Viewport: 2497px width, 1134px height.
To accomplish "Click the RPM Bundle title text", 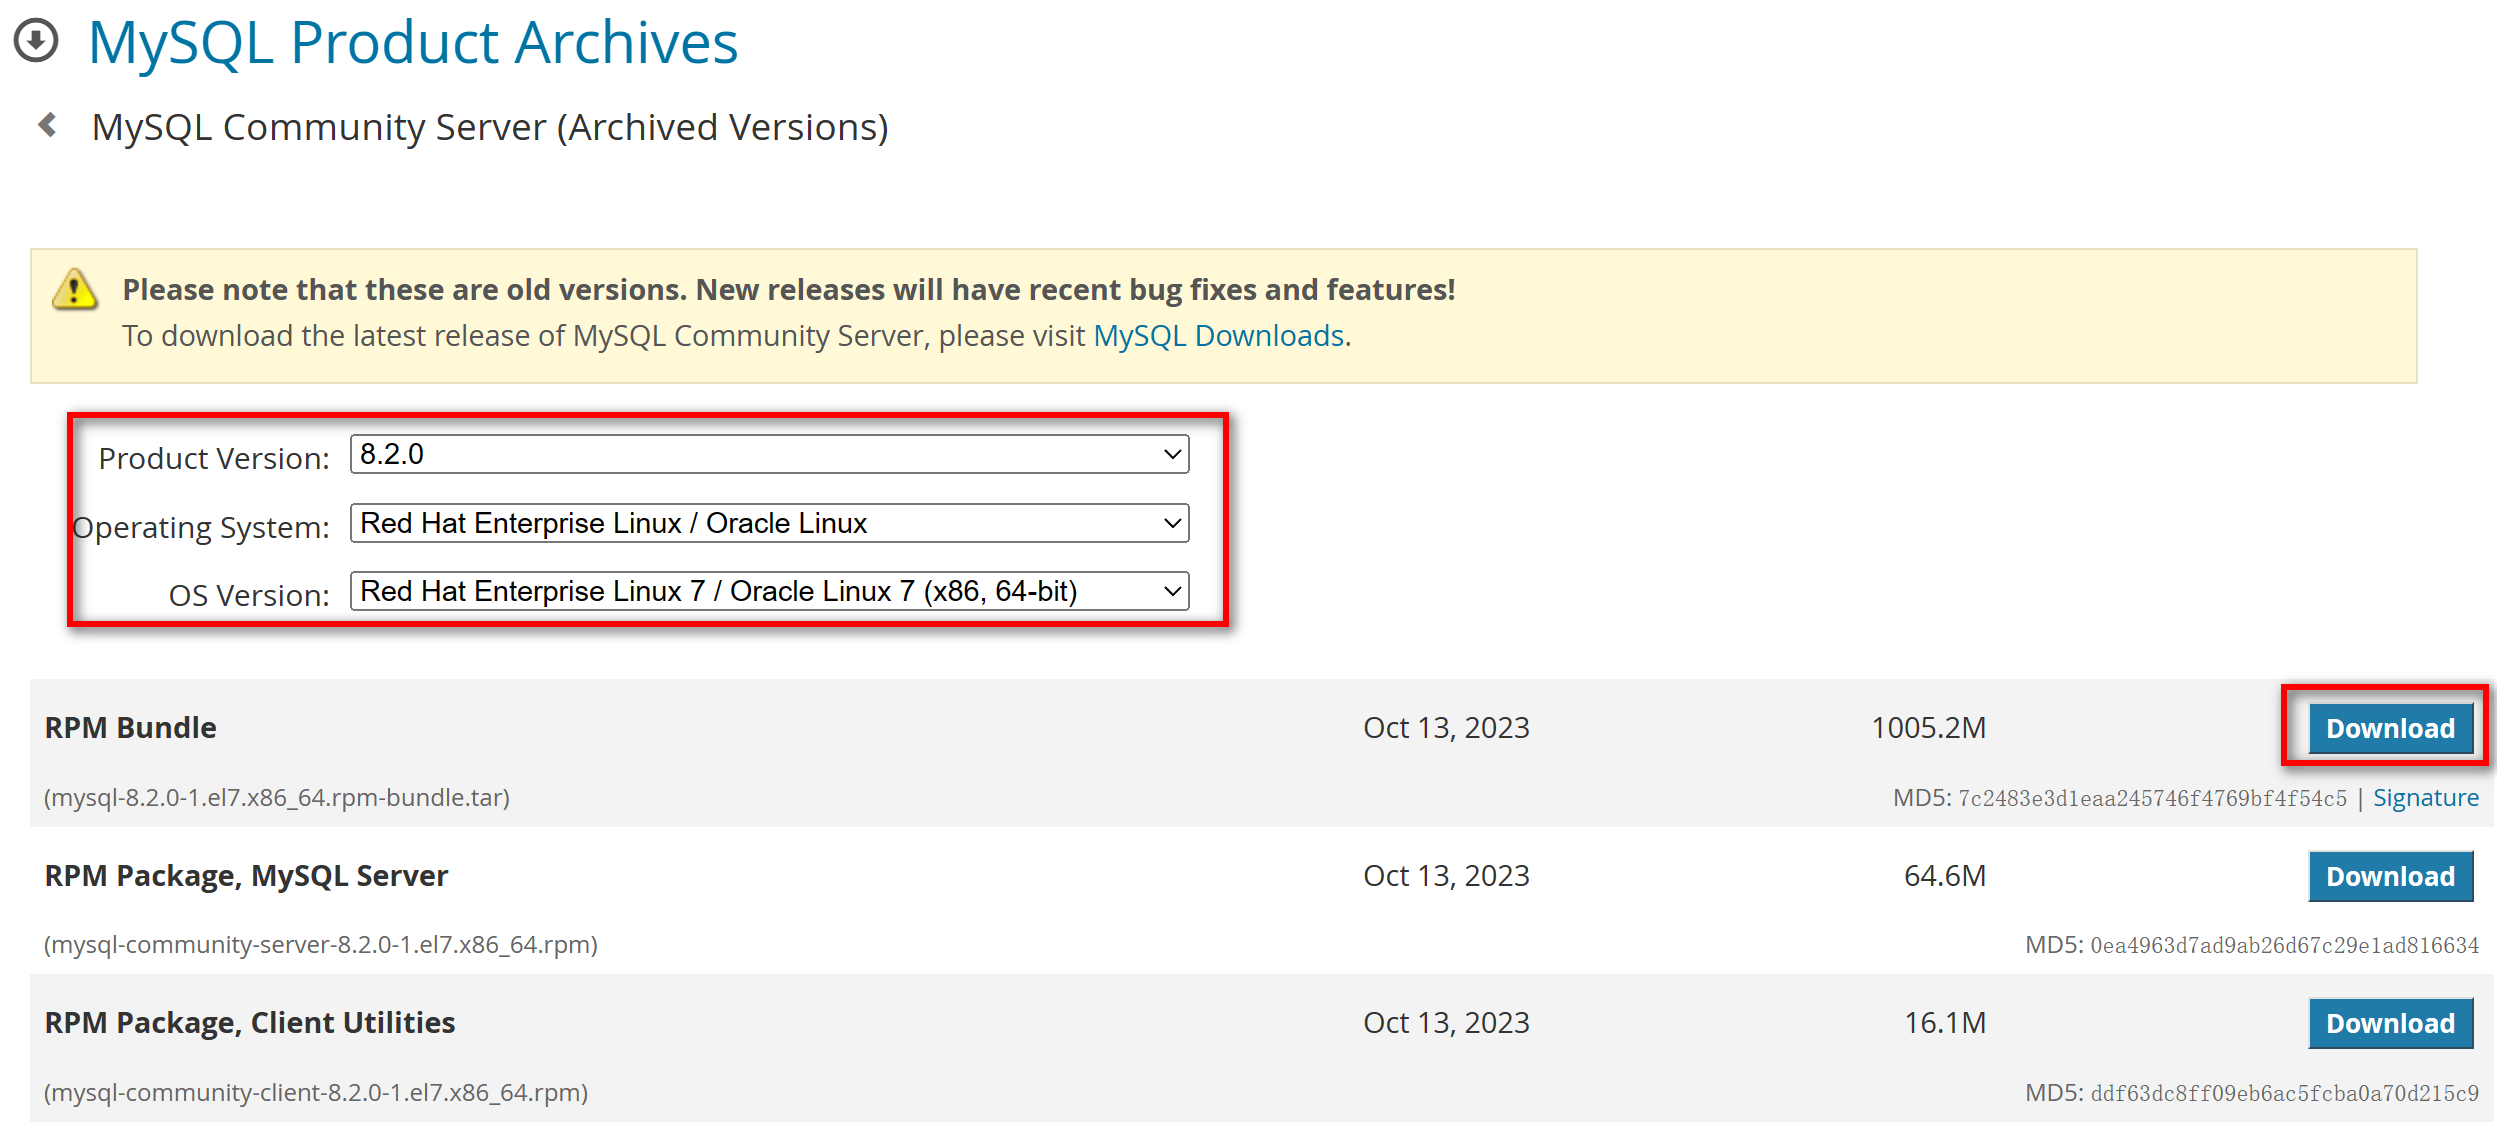I will click(x=130, y=728).
